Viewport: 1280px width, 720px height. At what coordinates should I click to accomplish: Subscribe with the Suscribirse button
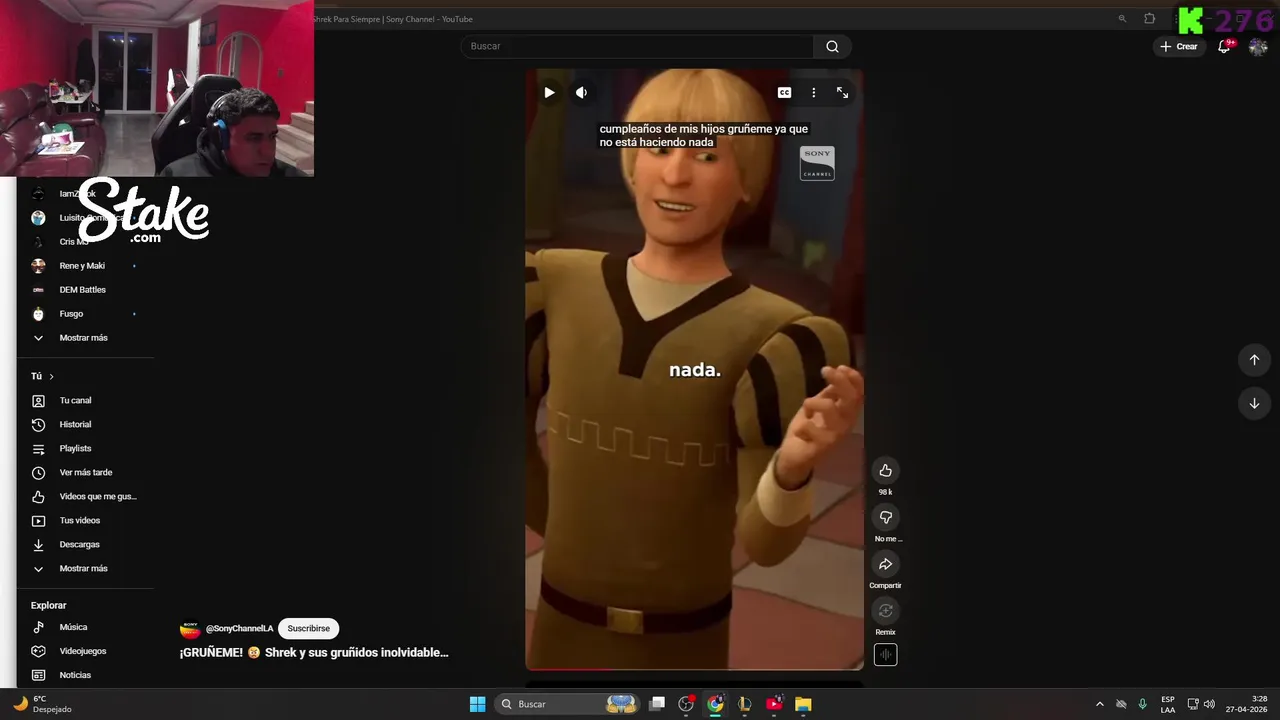tap(308, 628)
